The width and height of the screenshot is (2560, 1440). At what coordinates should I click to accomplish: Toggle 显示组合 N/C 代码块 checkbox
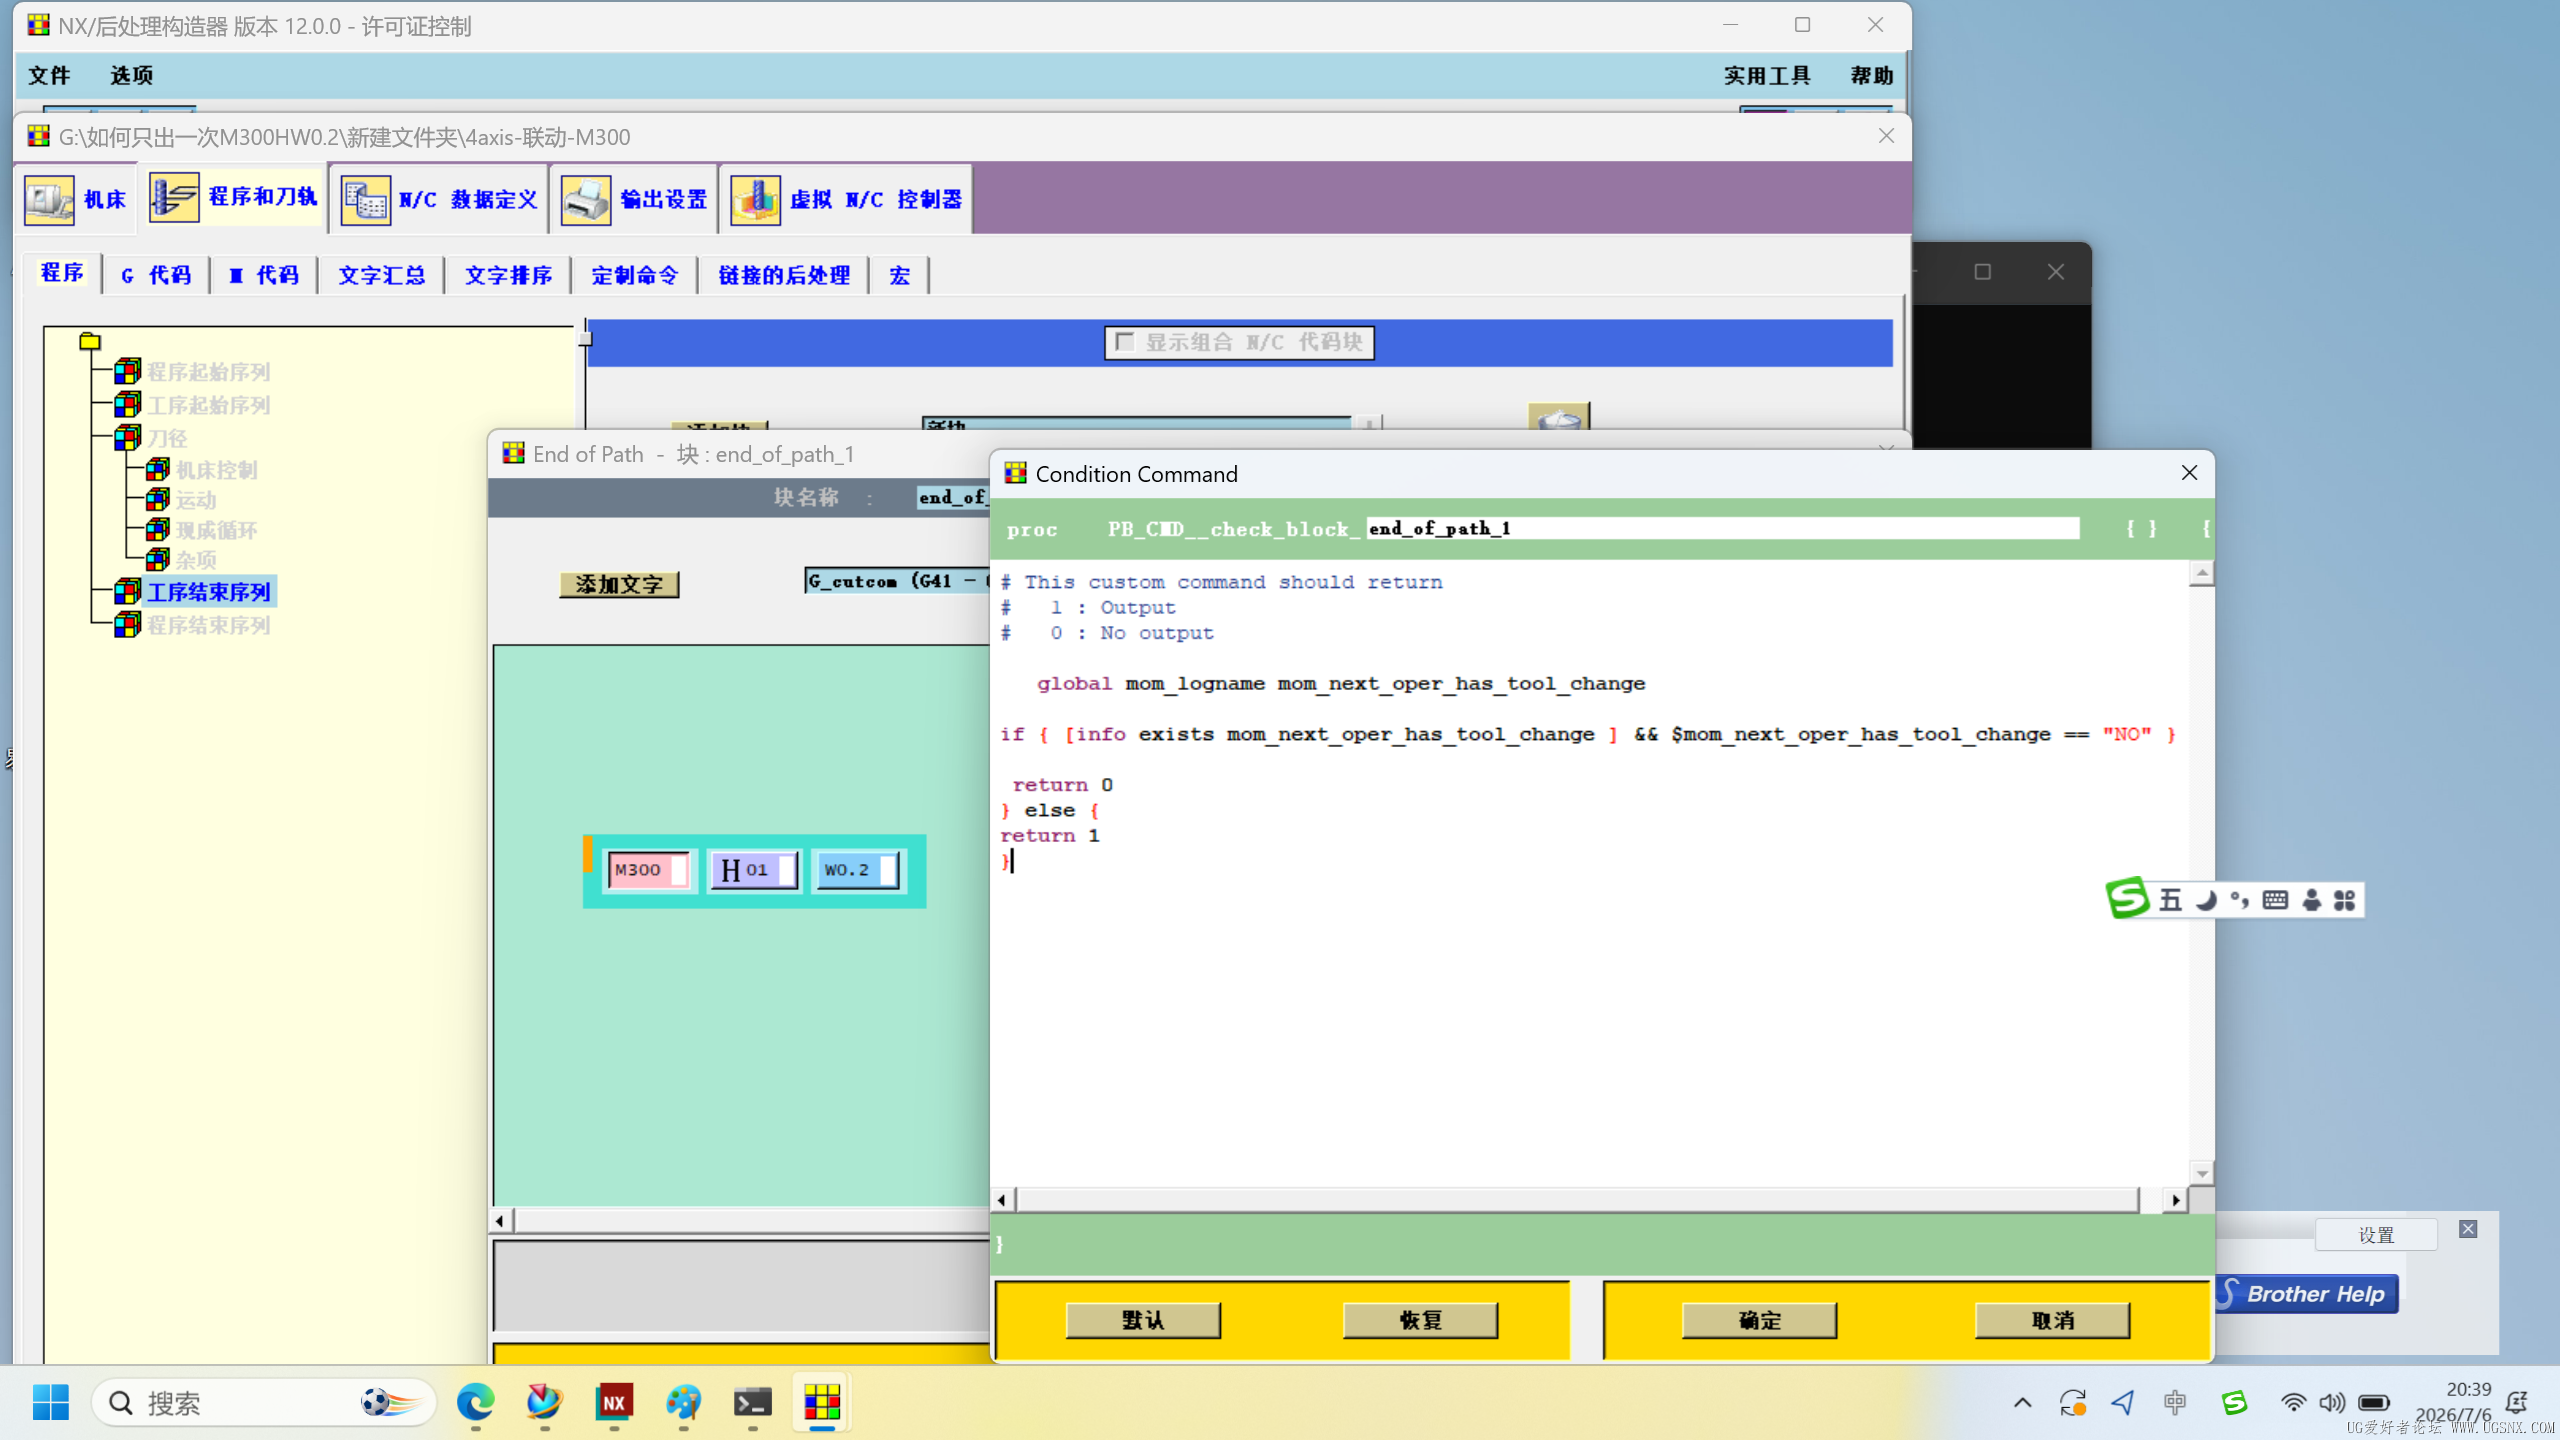click(x=1124, y=342)
